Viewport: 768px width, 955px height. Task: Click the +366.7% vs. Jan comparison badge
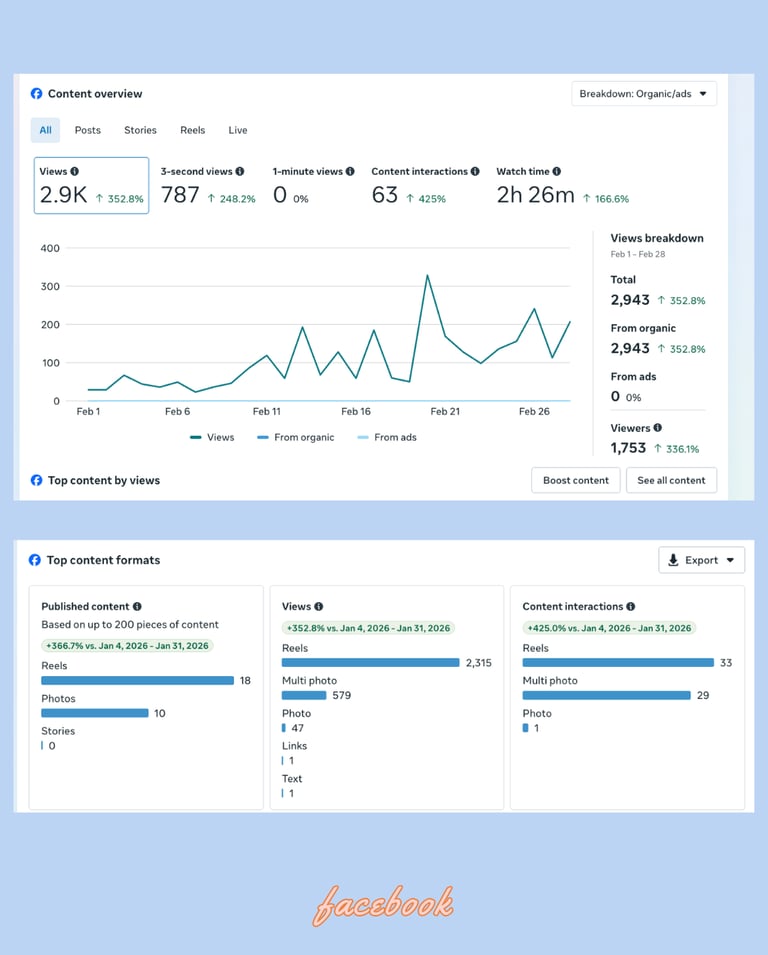click(127, 646)
